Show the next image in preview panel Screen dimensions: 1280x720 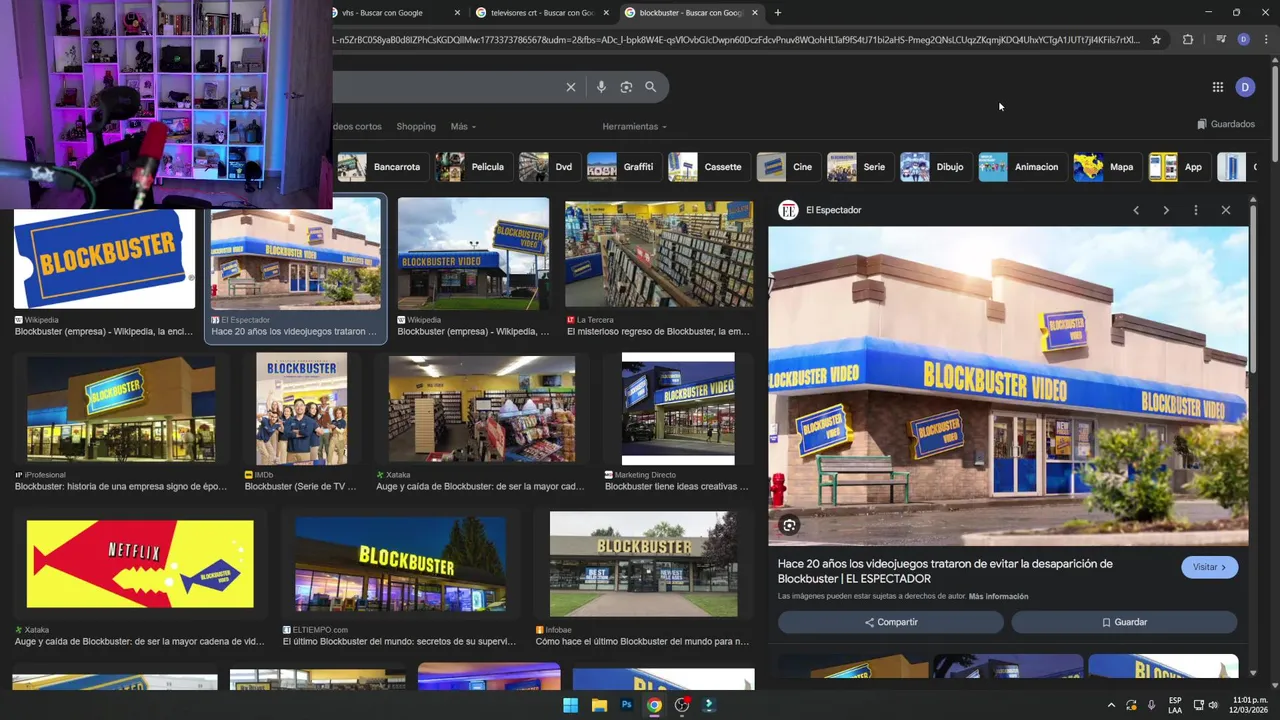[1166, 210]
